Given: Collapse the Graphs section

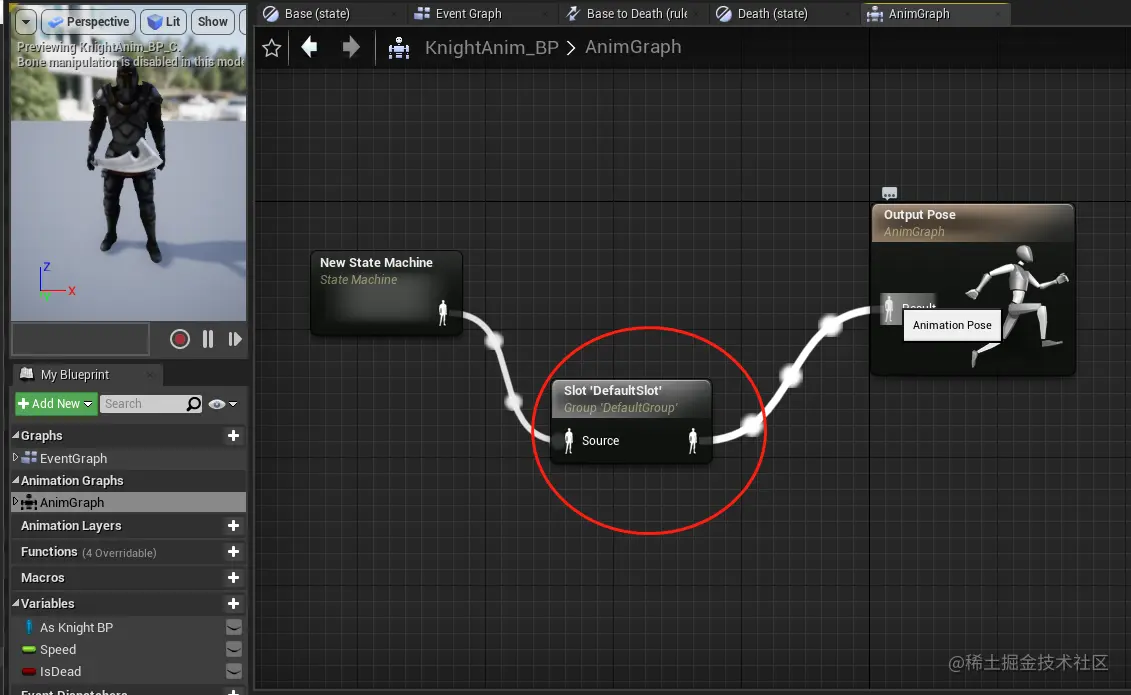Looking at the screenshot, I should 16,435.
